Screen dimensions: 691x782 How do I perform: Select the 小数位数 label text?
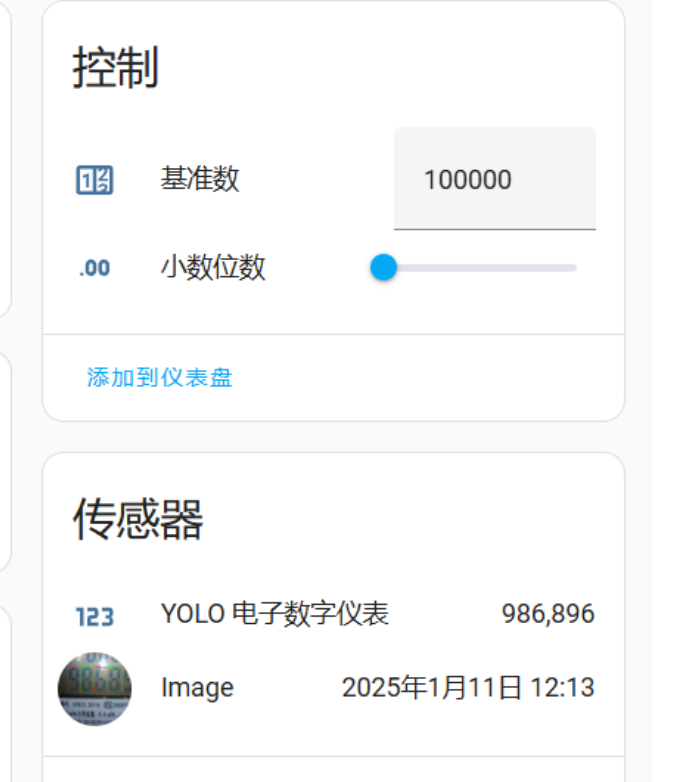click(x=213, y=268)
